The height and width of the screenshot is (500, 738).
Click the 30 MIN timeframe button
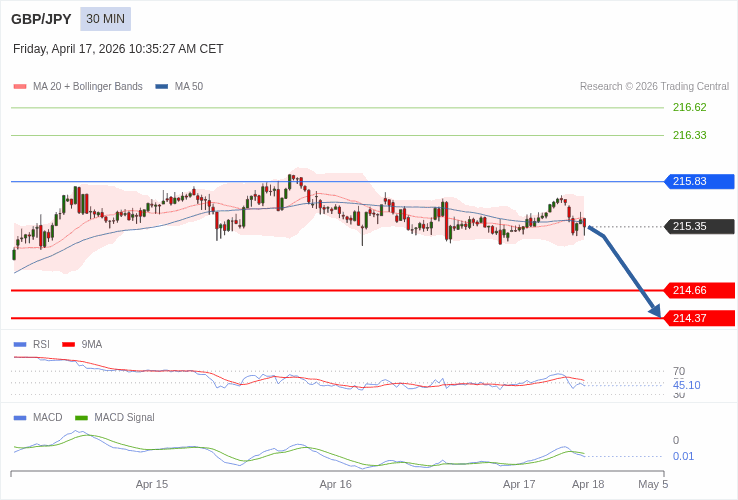tap(105, 19)
